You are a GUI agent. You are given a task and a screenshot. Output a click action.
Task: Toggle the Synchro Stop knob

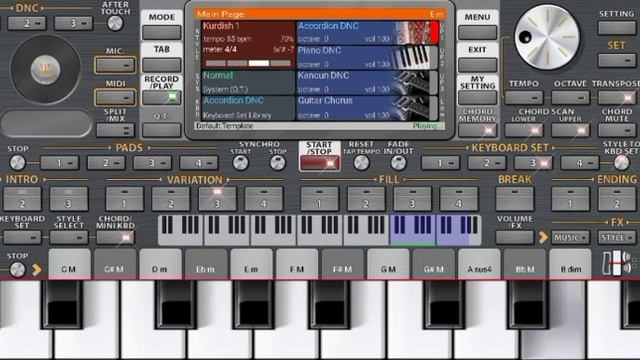(x=278, y=163)
